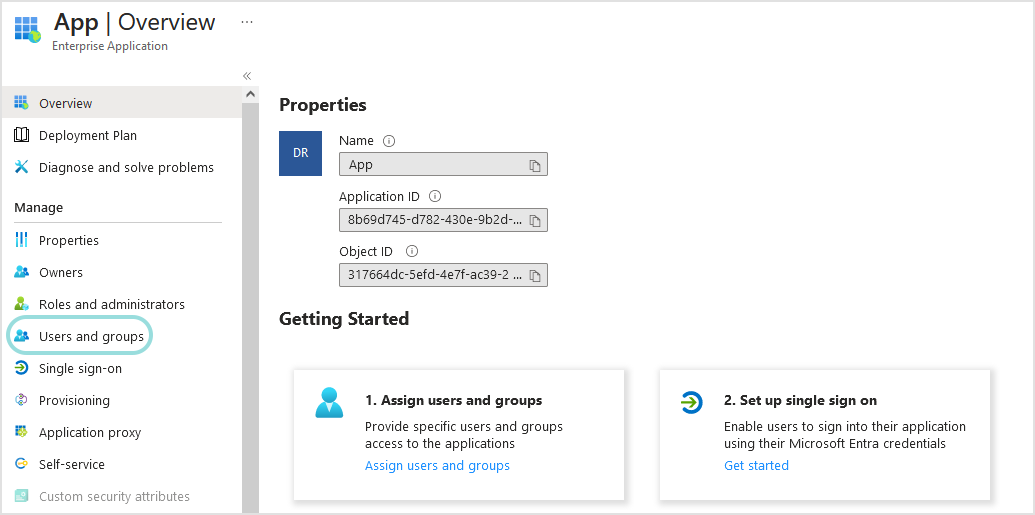Show info tooltip for Application ID

tap(434, 196)
